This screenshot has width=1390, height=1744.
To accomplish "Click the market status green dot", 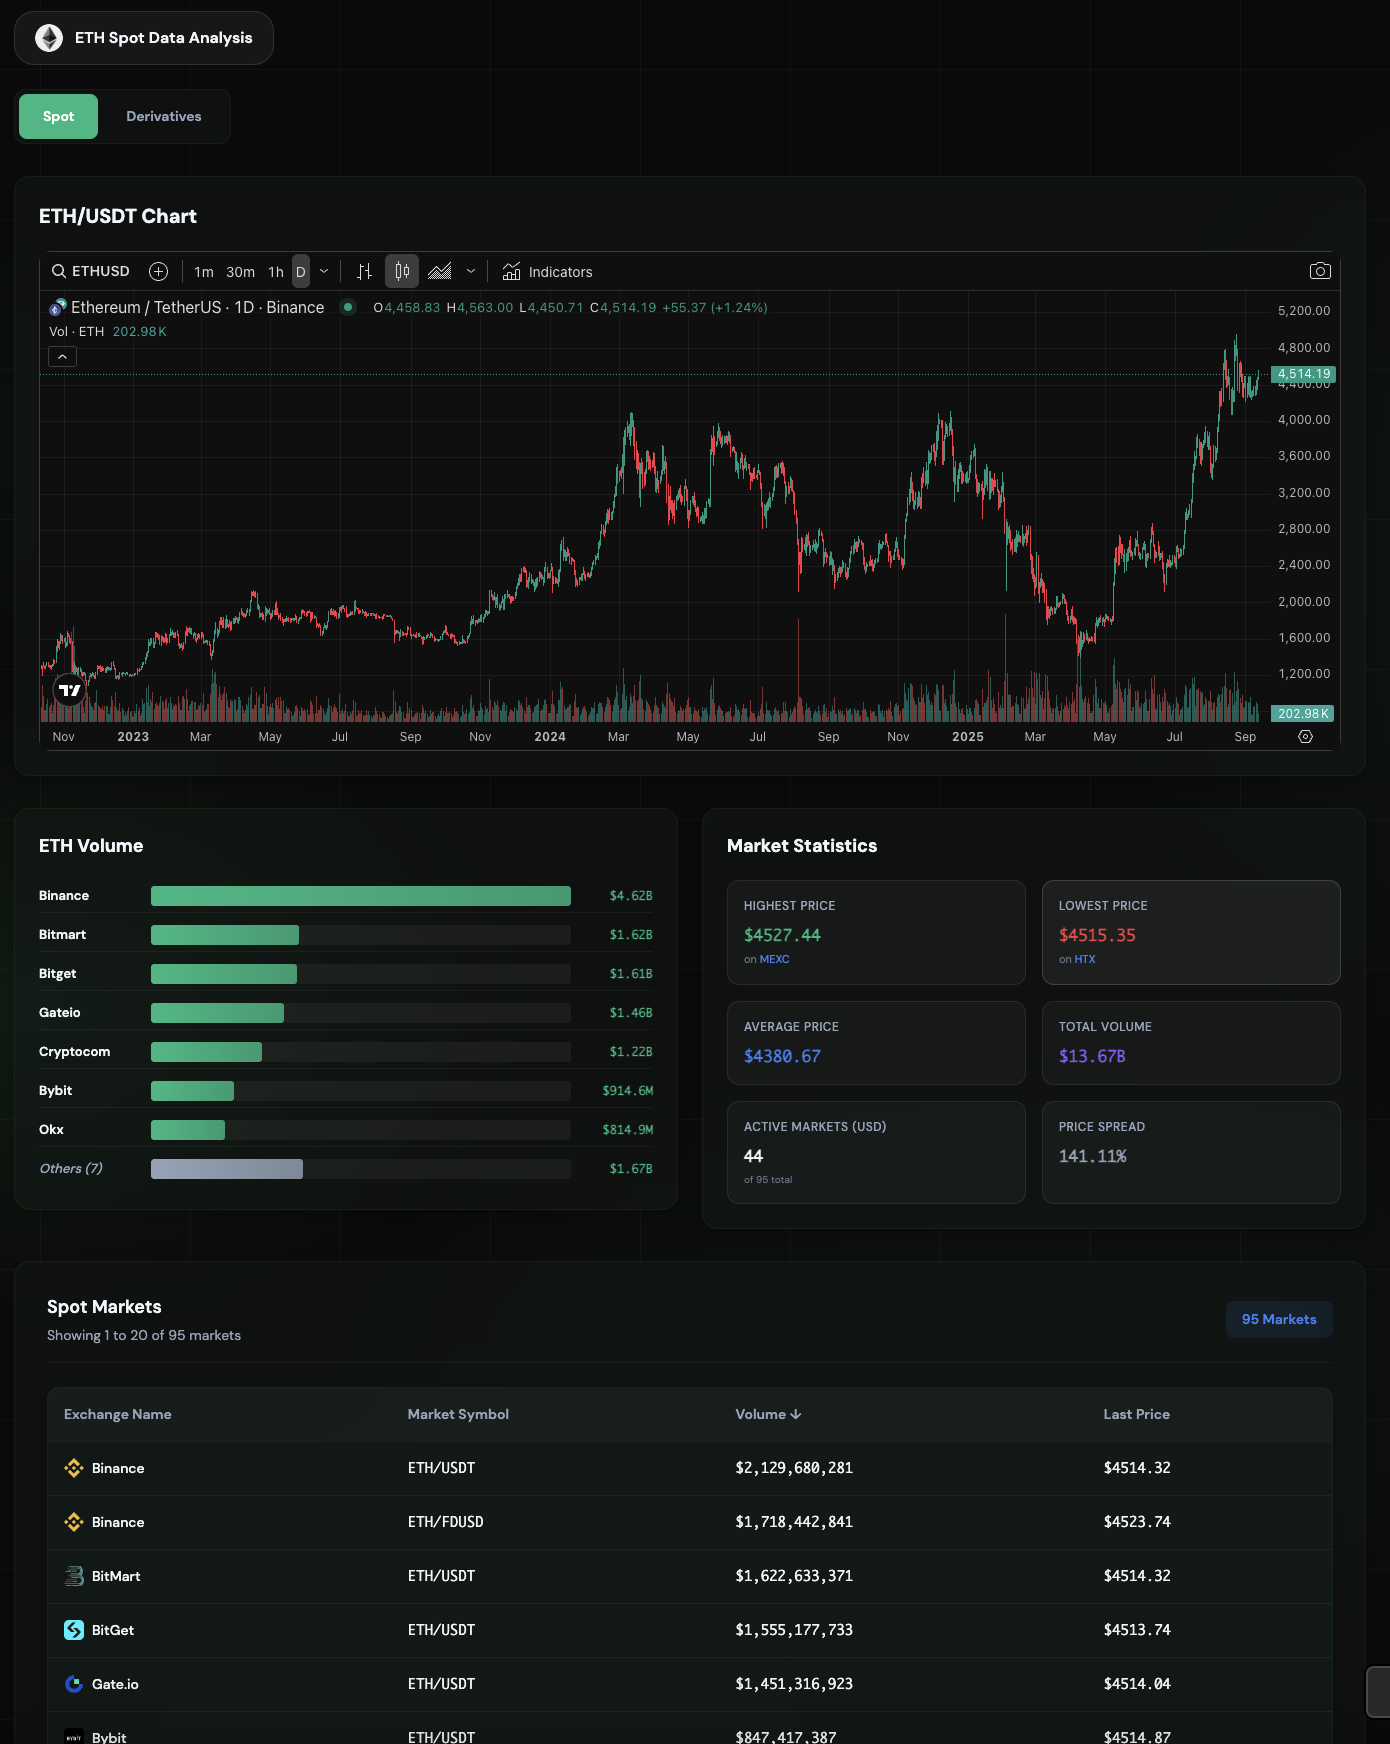I will pyautogui.click(x=348, y=307).
